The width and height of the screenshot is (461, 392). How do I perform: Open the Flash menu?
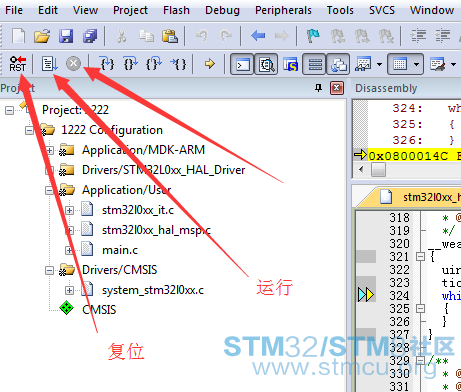(x=176, y=10)
